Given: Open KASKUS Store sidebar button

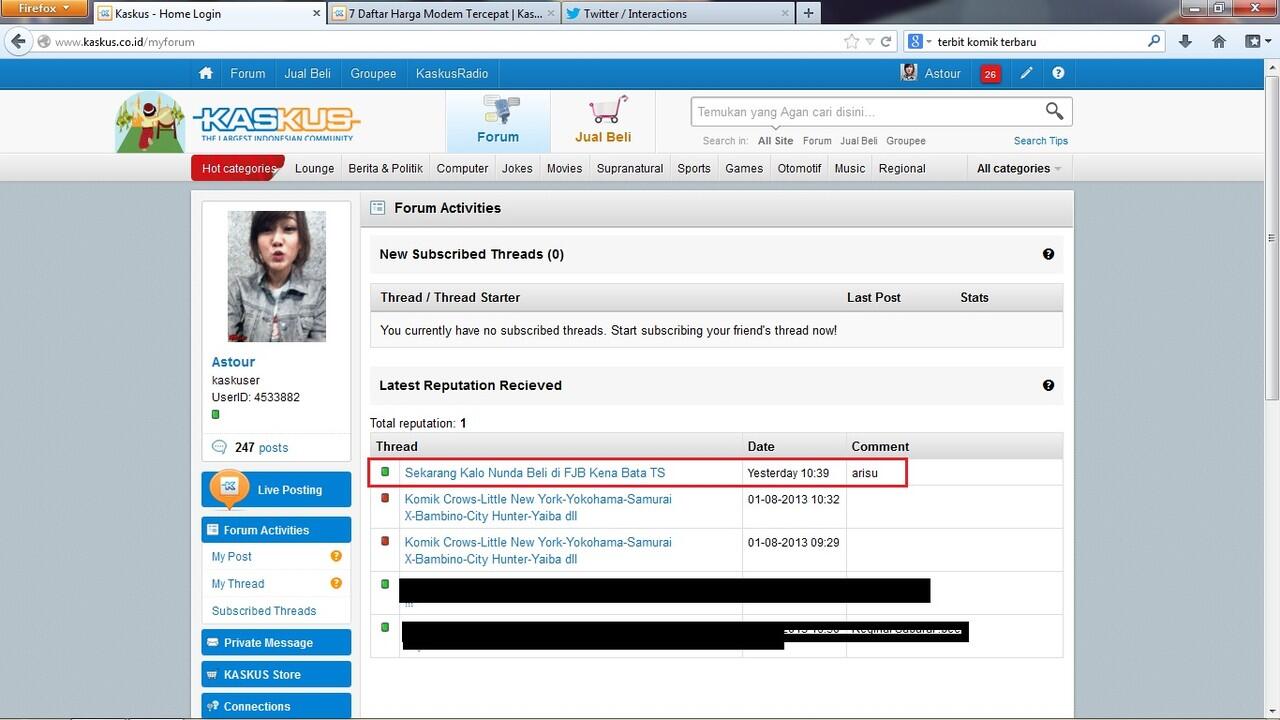Looking at the screenshot, I should point(276,674).
